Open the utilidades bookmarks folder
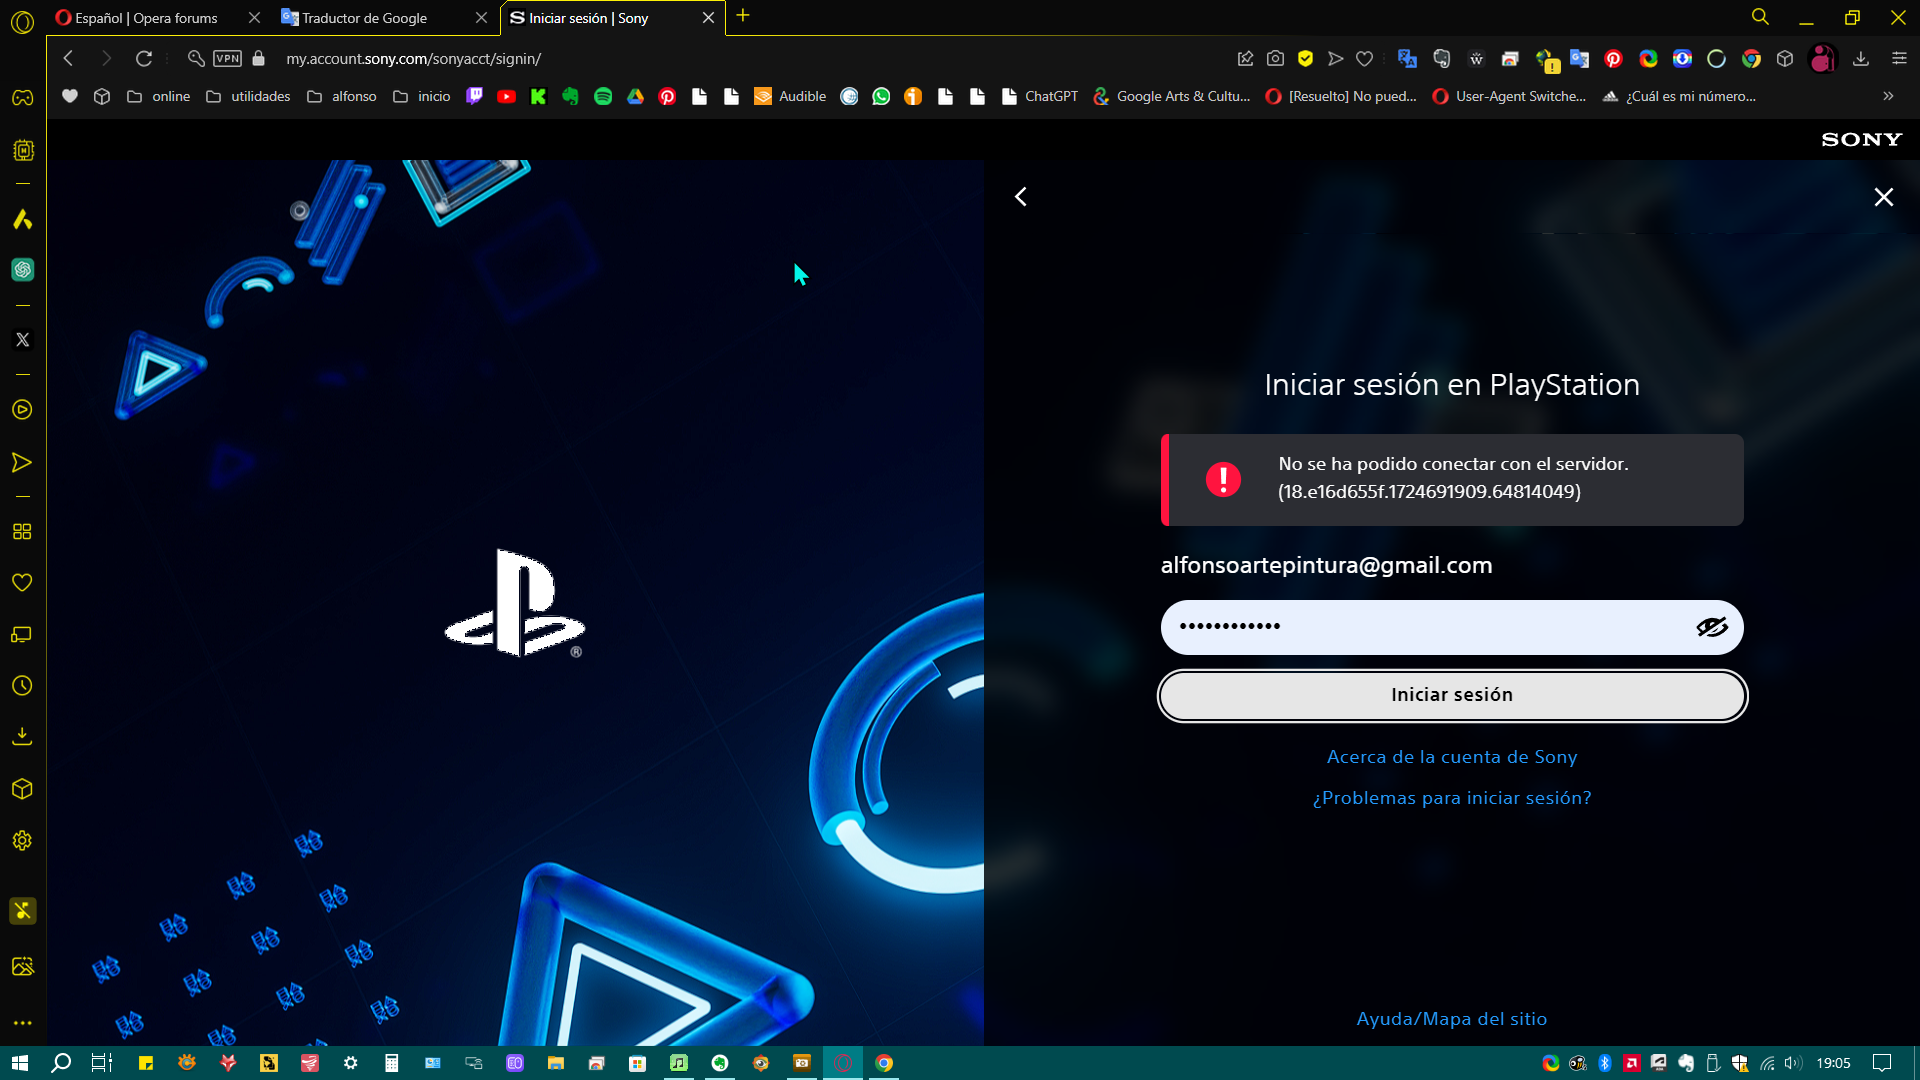Image resolution: width=1920 pixels, height=1080 pixels. 248,97
